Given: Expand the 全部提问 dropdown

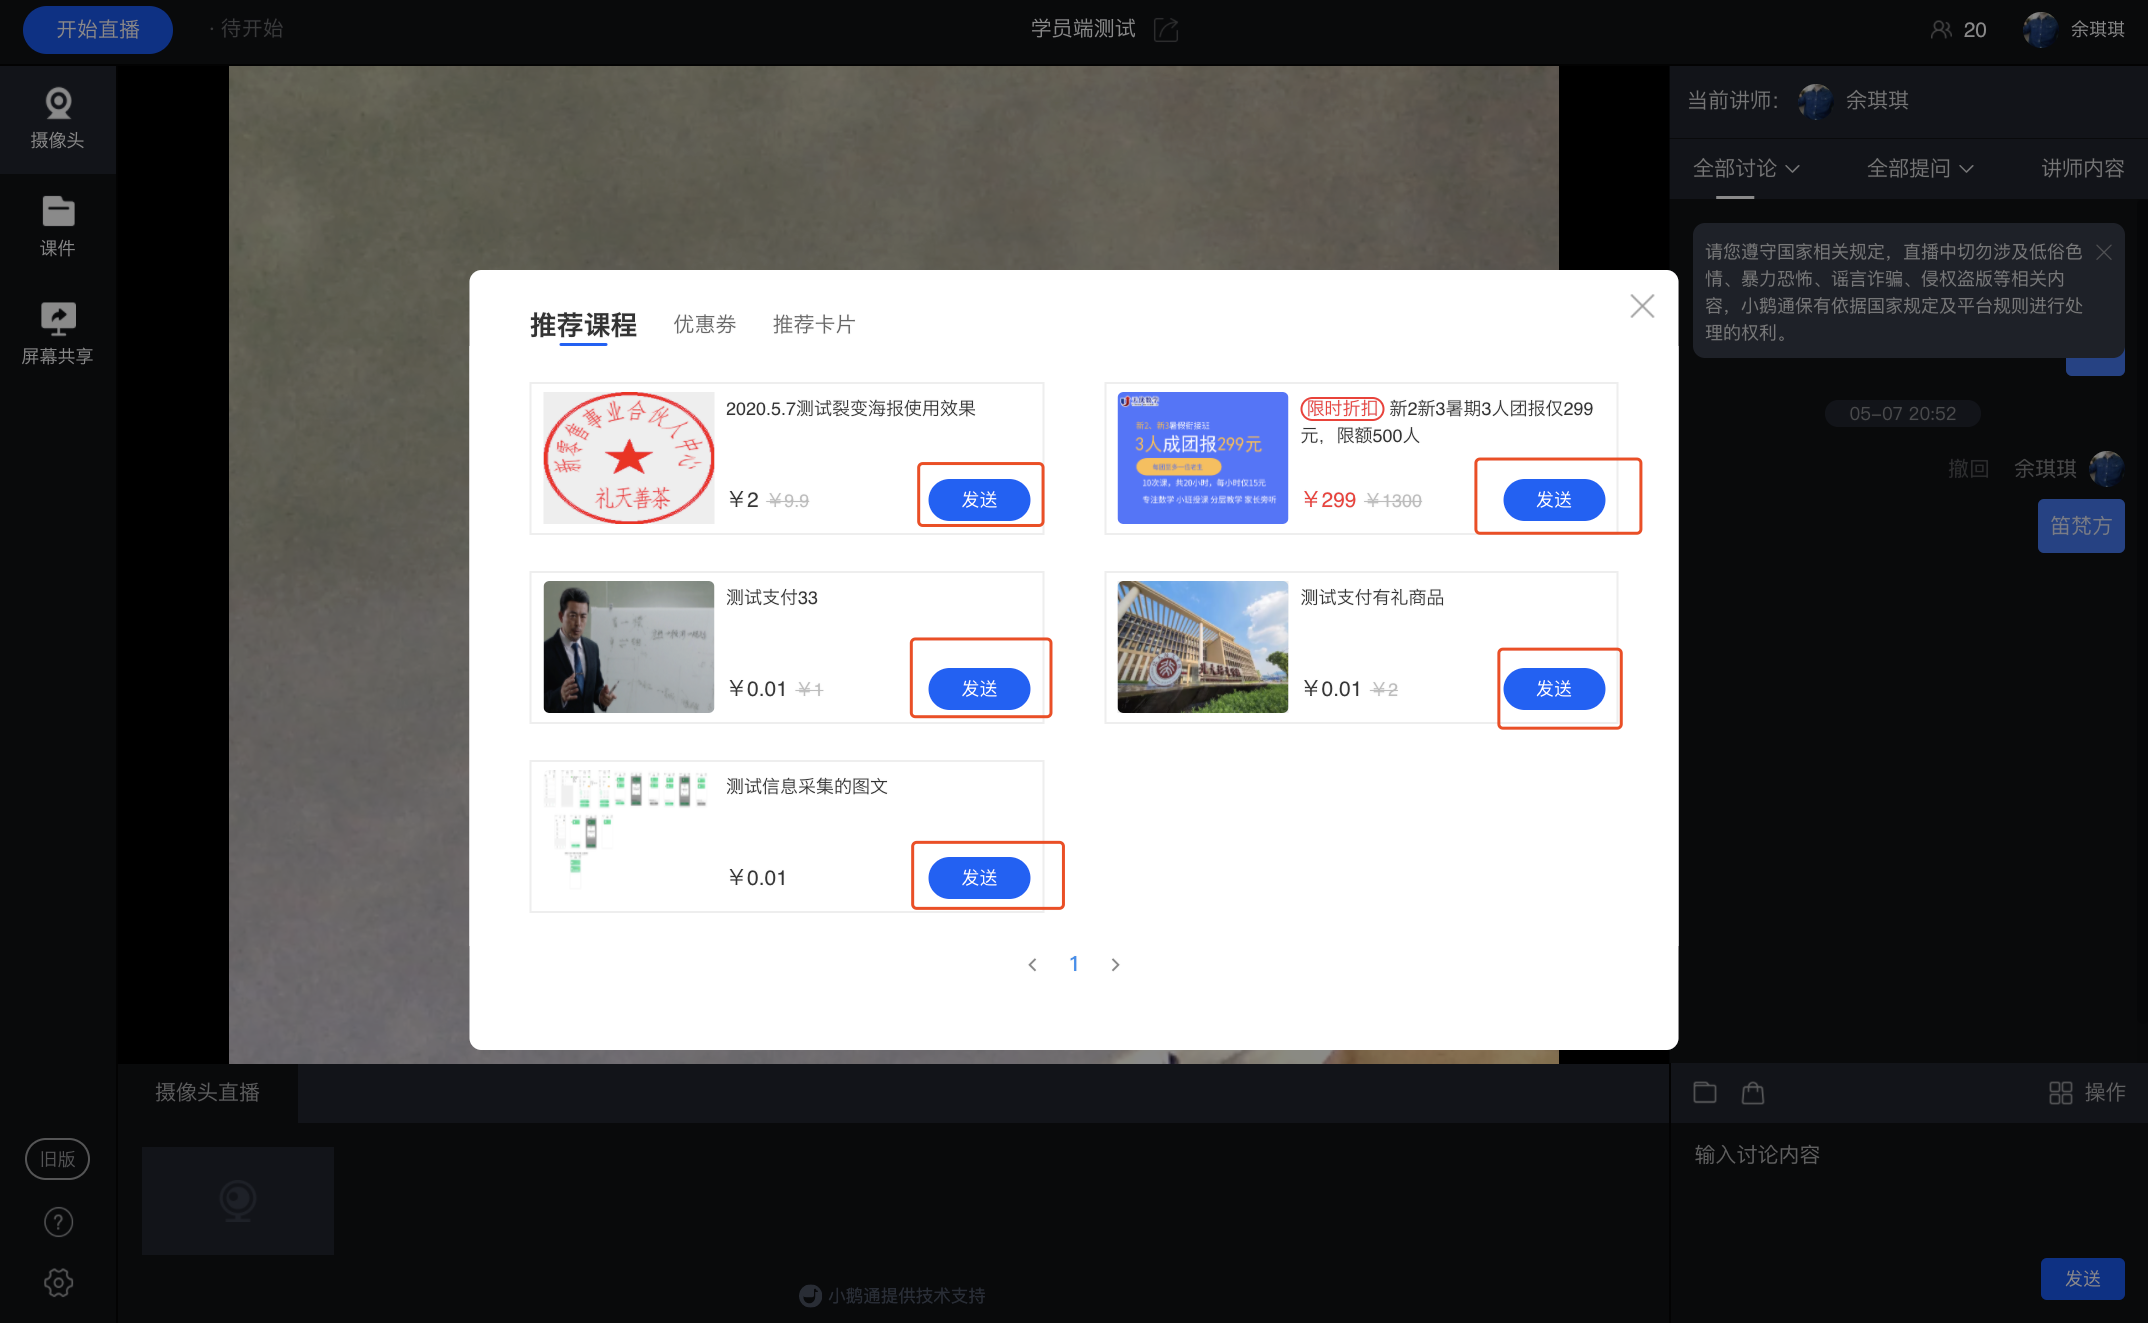Looking at the screenshot, I should click(x=1920, y=168).
